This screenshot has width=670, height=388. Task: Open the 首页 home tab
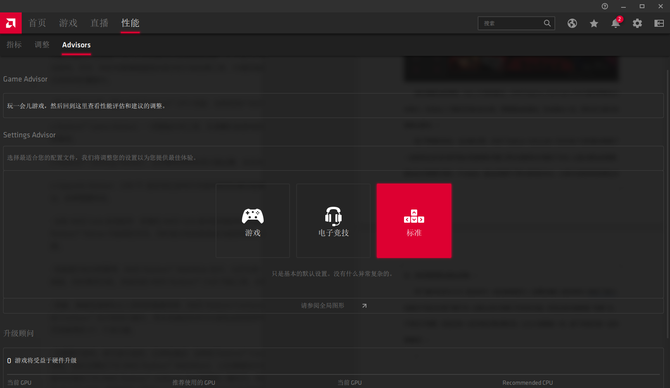(37, 23)
